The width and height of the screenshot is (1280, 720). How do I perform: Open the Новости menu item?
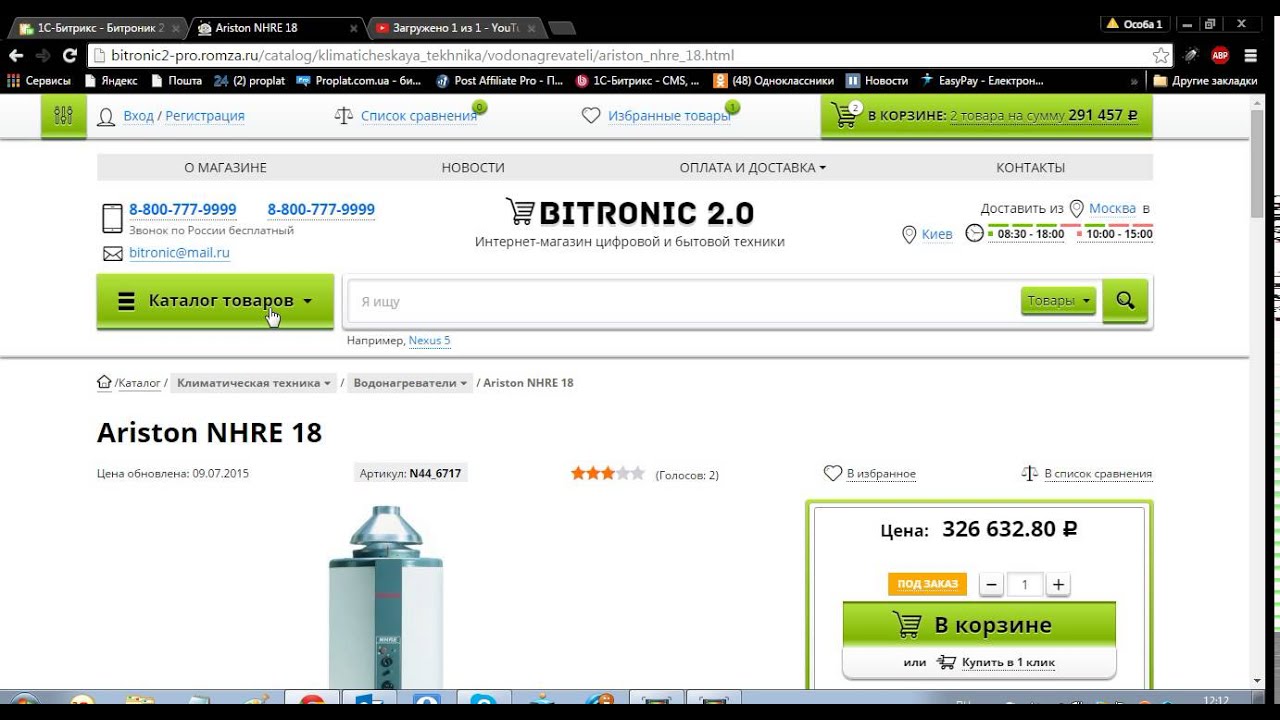[x=473, y=167]
